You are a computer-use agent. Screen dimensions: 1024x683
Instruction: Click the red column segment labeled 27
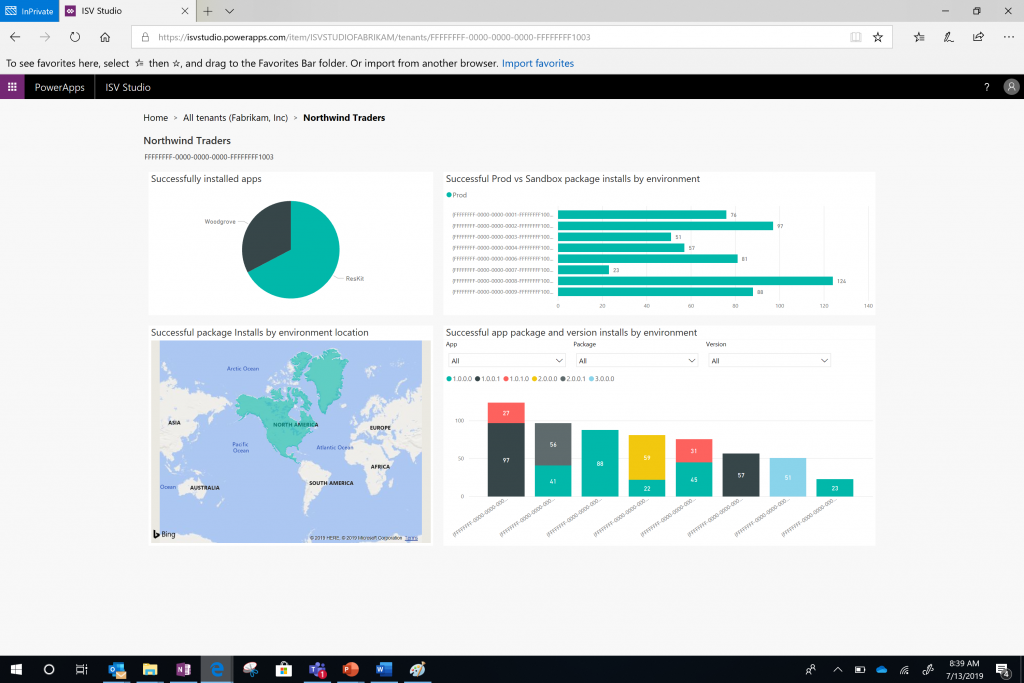pos(506,413)
